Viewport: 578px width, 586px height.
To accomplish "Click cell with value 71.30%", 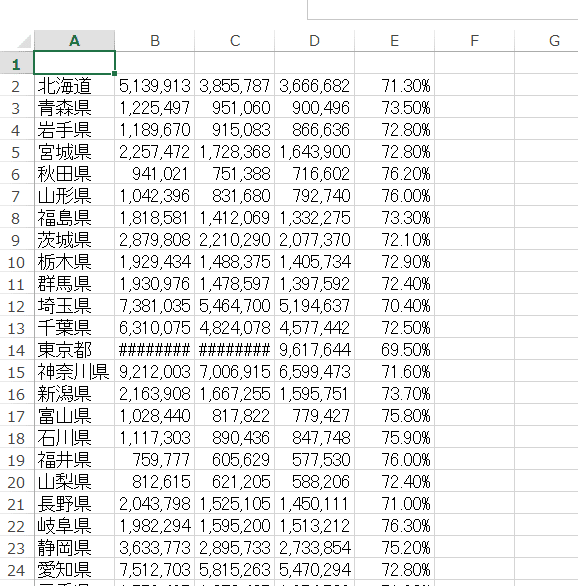I will coord(395,86).
